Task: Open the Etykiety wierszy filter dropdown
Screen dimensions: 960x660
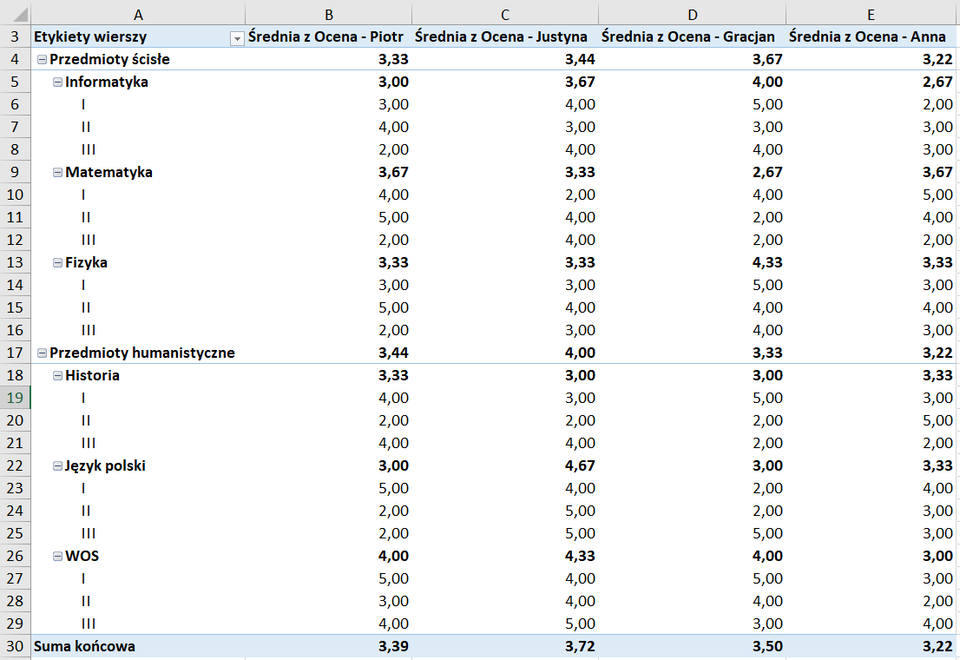Action: [237, 37]
